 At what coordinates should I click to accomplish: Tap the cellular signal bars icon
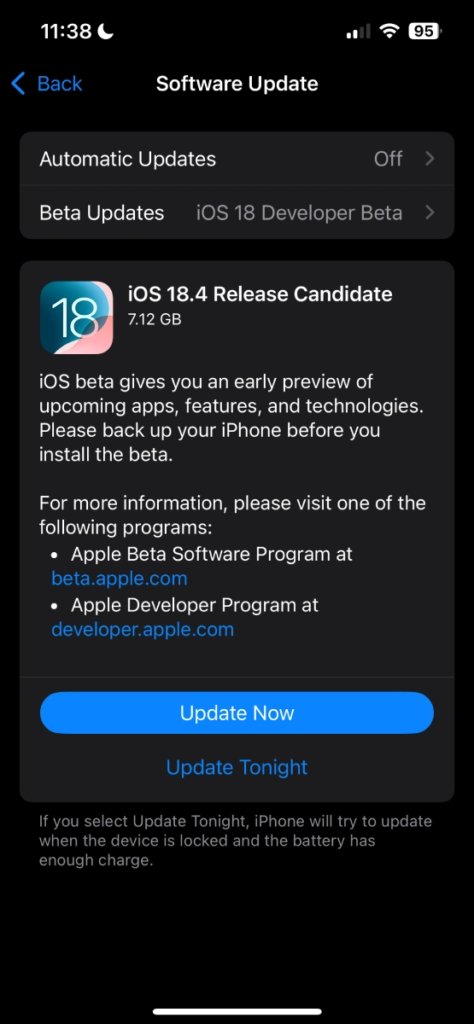pyautogui.click(x=358, y=31)
